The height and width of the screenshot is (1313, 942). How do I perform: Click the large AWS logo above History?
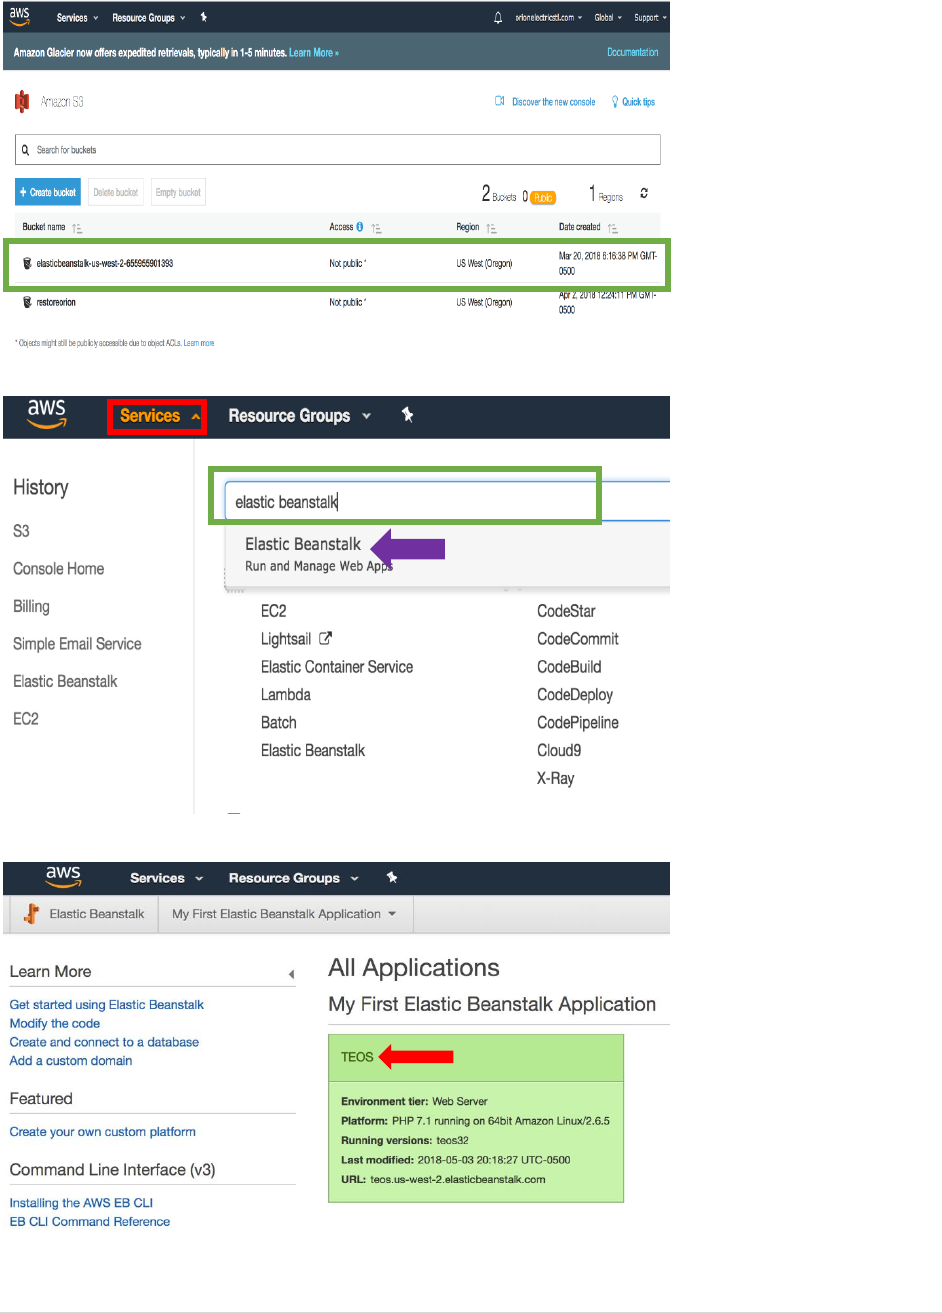click(x=47, y=414)
